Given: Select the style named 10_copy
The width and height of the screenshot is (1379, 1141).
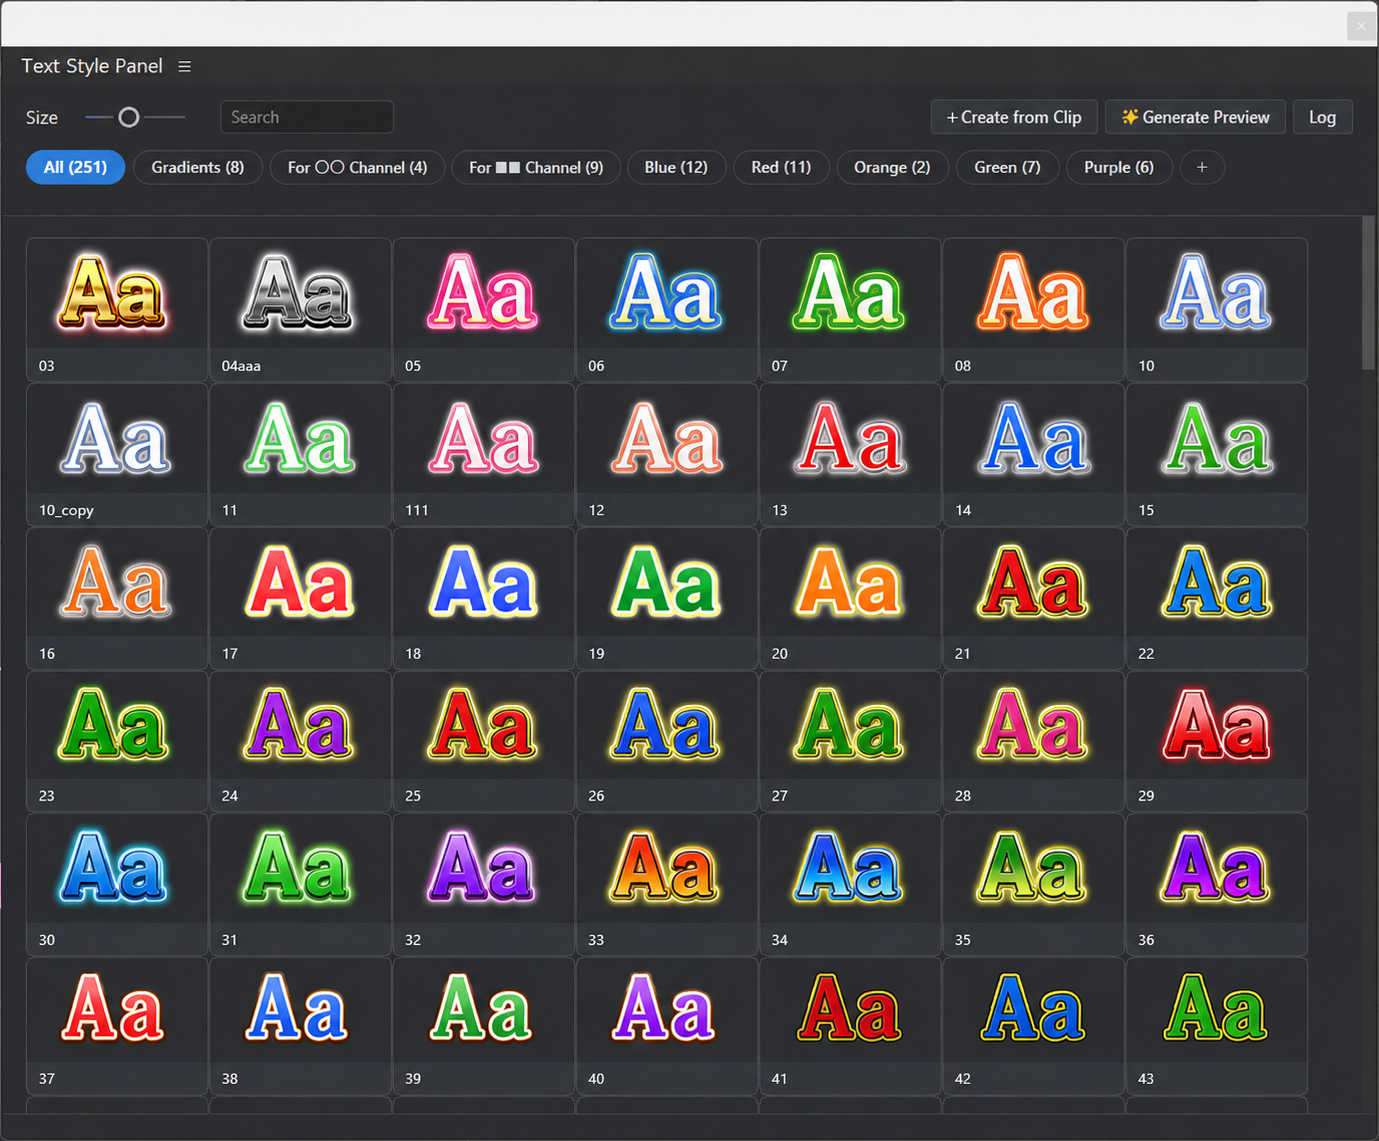Looking at the screenshot, I should 117,455.
